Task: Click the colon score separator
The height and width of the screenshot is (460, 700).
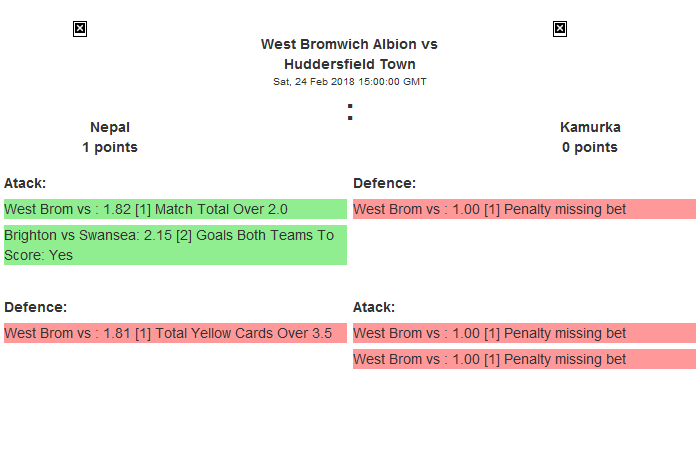Action: [x=350, y=112]
